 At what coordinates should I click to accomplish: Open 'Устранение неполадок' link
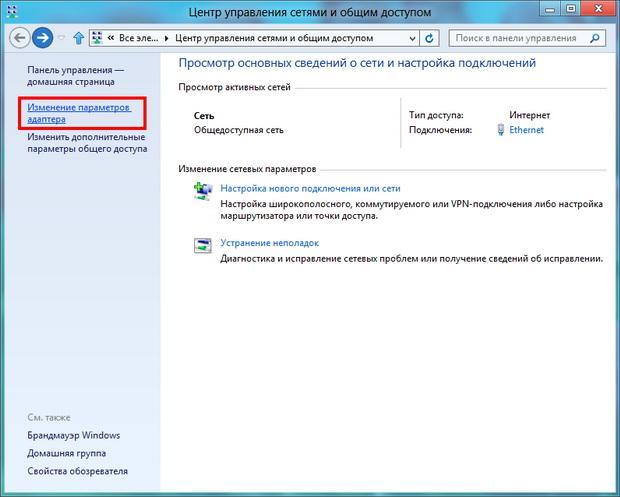[269, 243]
